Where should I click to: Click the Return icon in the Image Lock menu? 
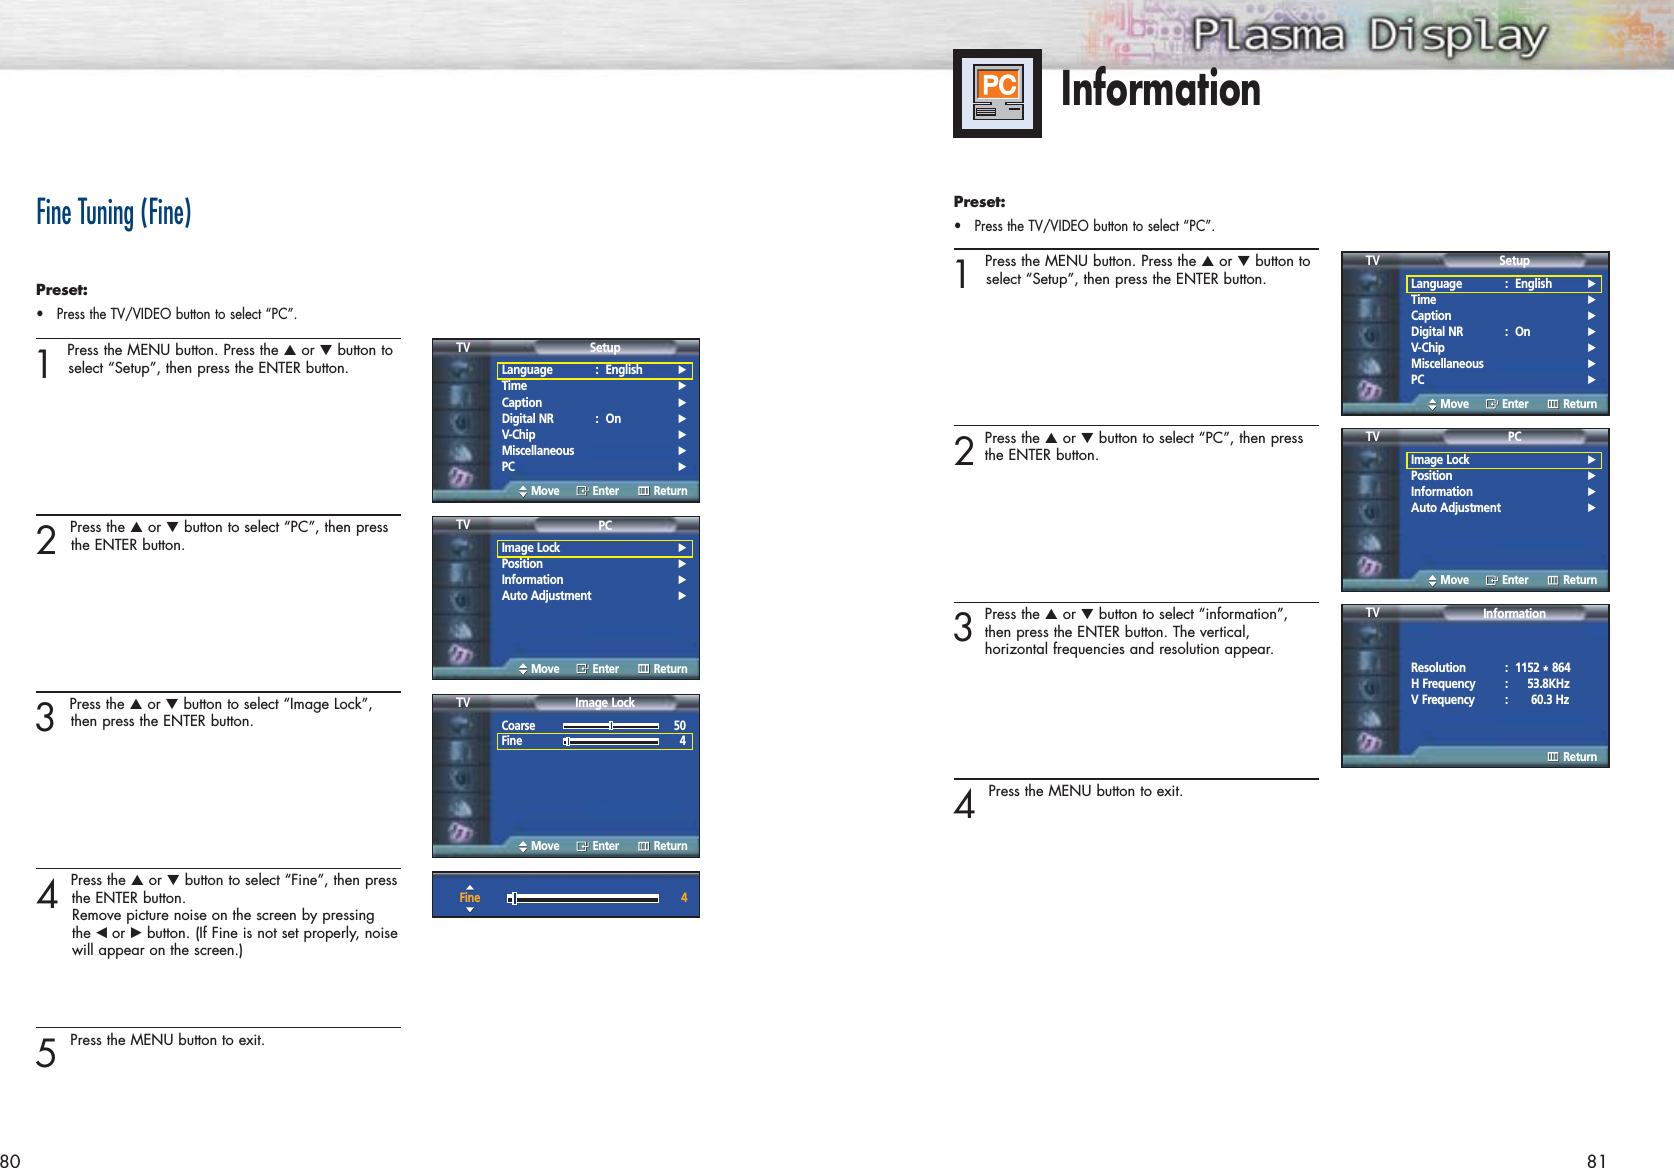tap(644, 846)
